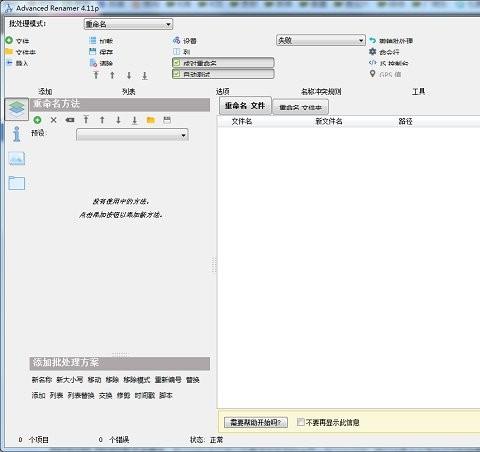
Task: Switch to the rename folders tab
Action: click(x=300, y=107)
